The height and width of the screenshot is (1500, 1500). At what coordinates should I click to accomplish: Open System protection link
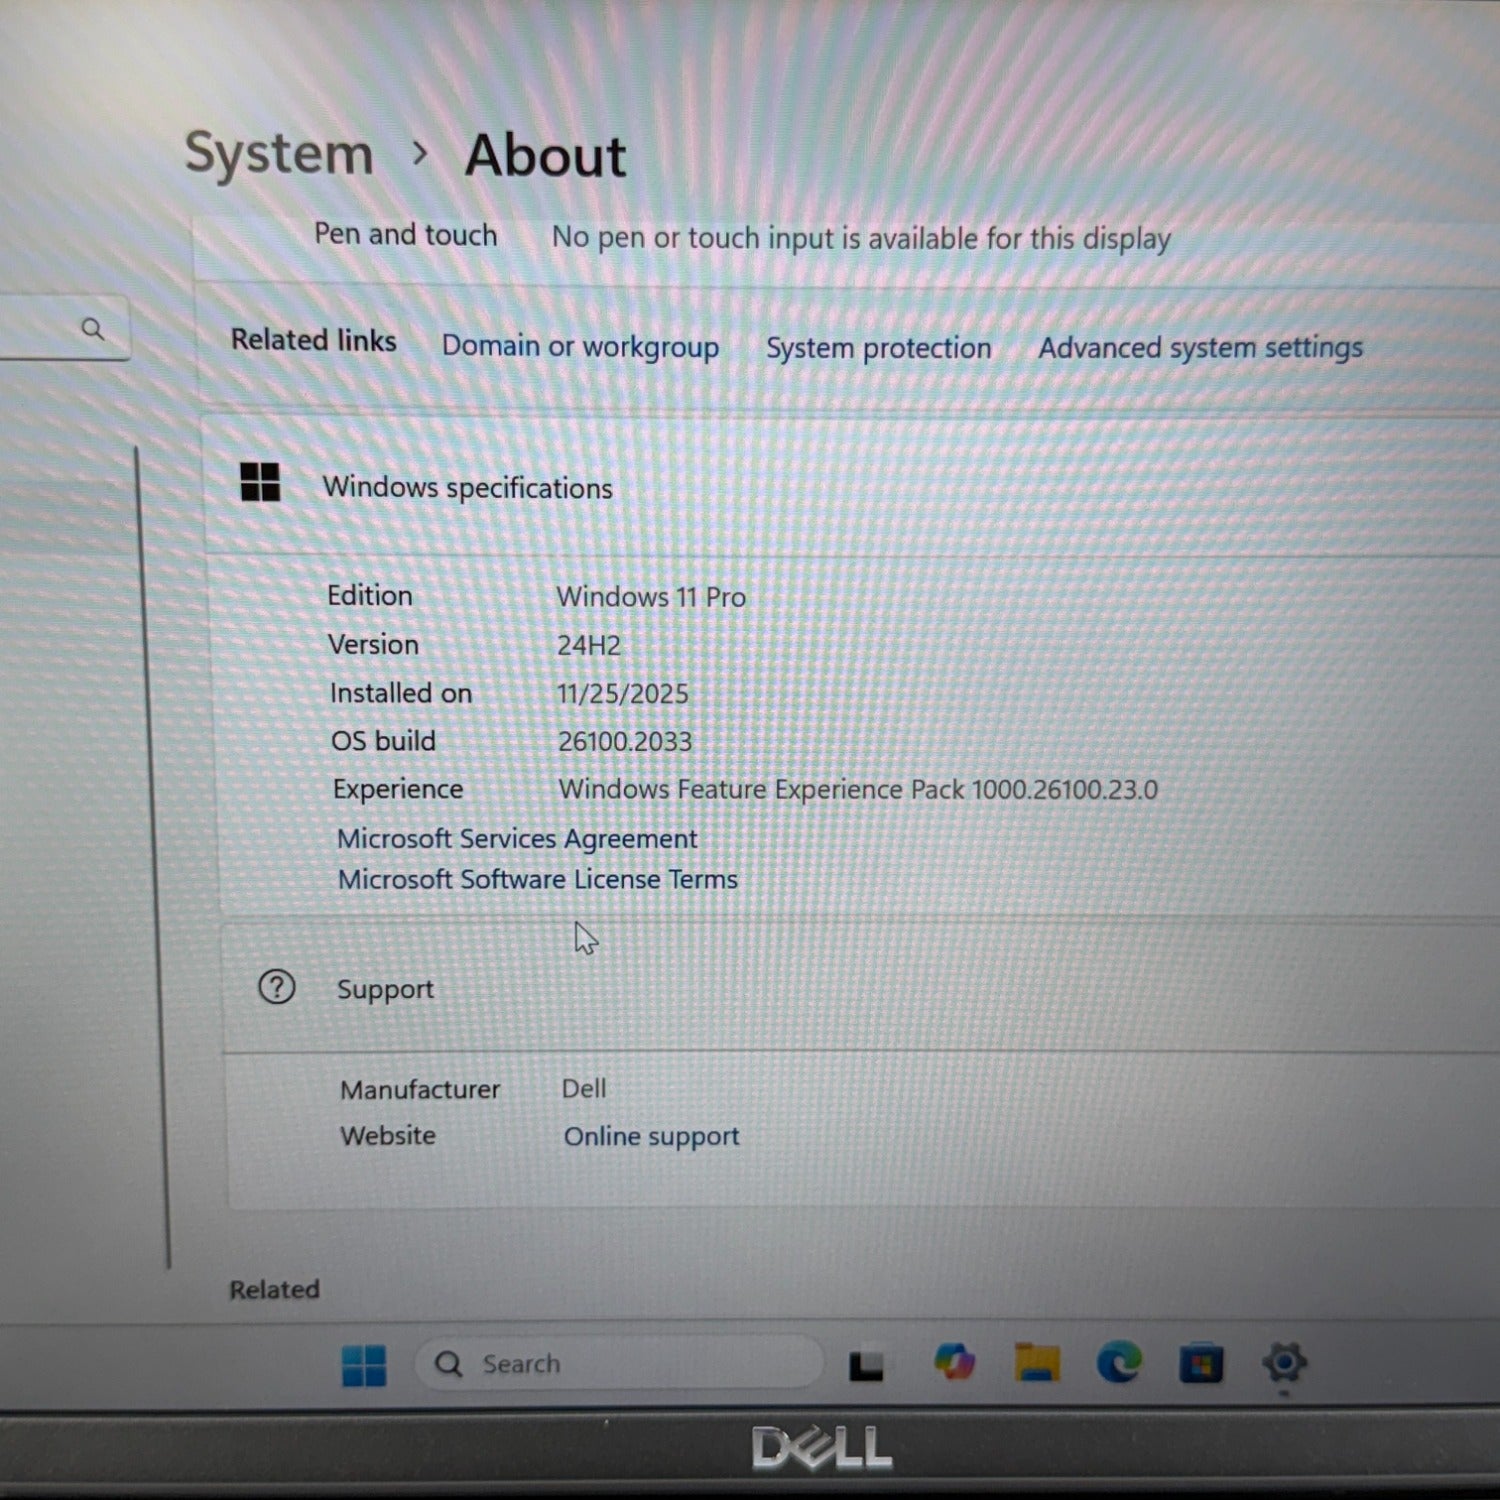coord(878,348)
